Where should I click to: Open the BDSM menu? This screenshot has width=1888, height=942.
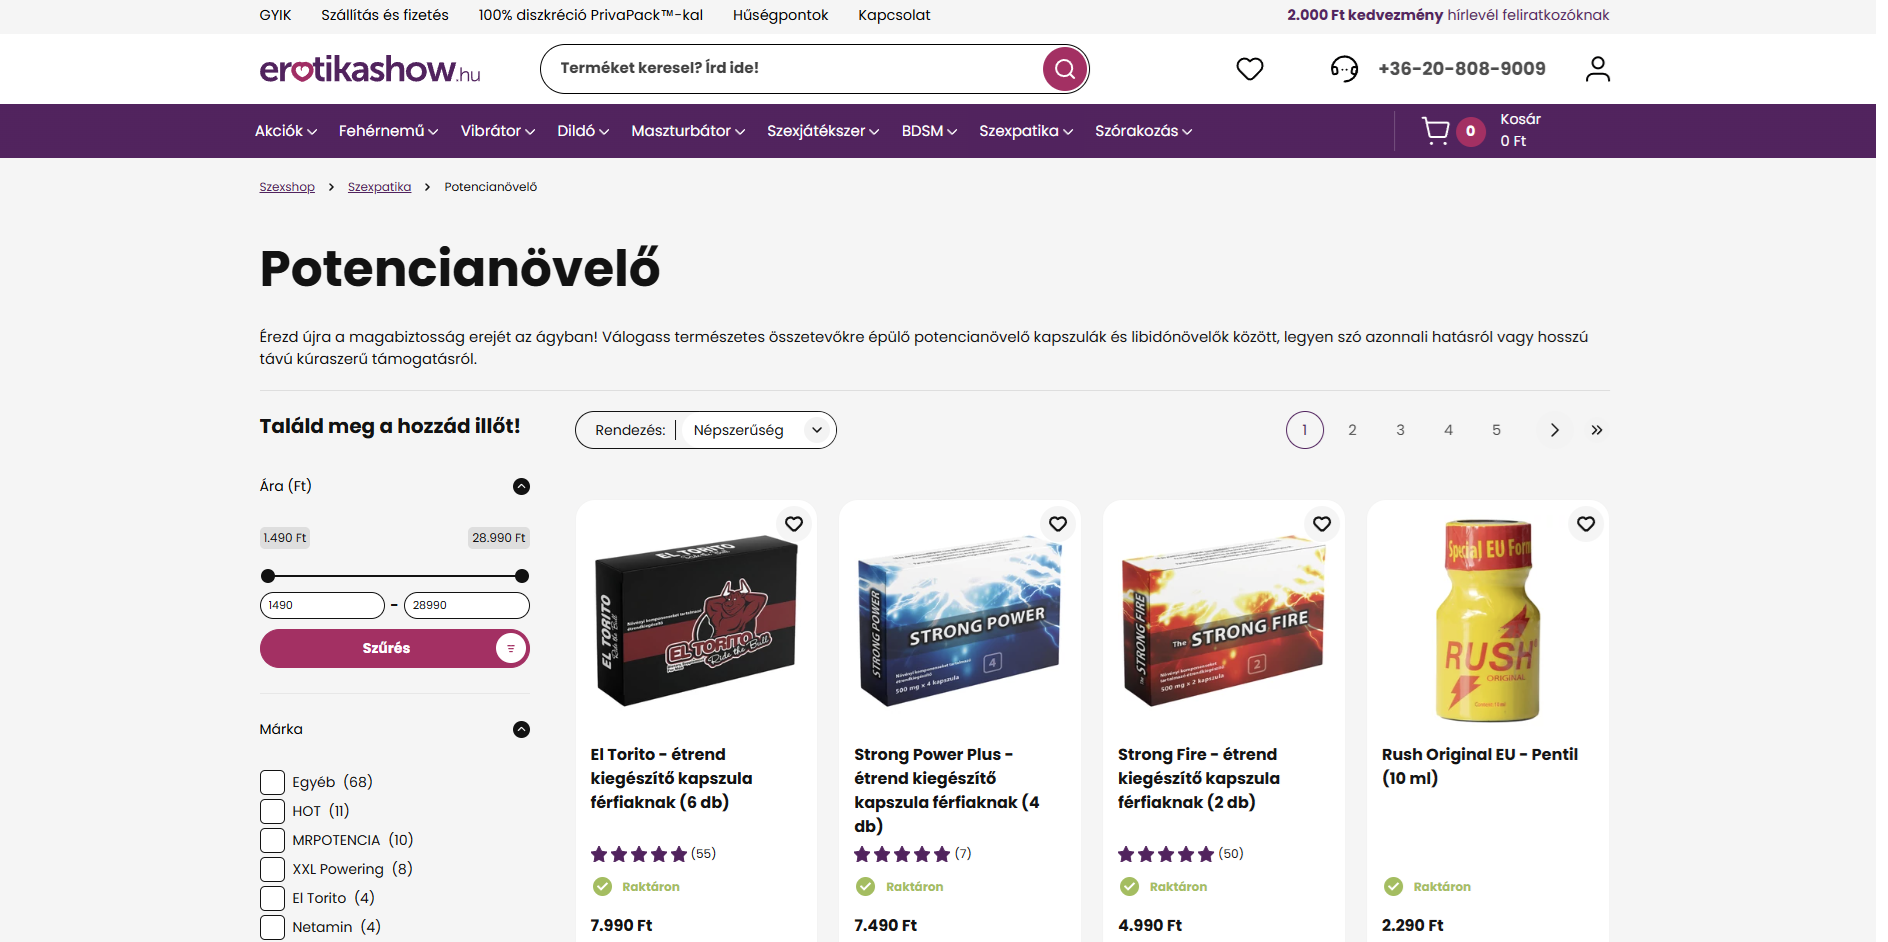(x=929, y=131)
